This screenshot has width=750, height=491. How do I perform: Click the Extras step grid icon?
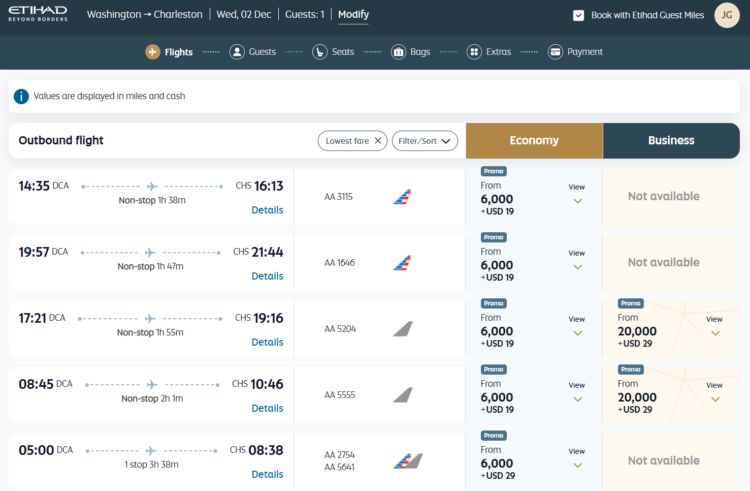(474, 52)
